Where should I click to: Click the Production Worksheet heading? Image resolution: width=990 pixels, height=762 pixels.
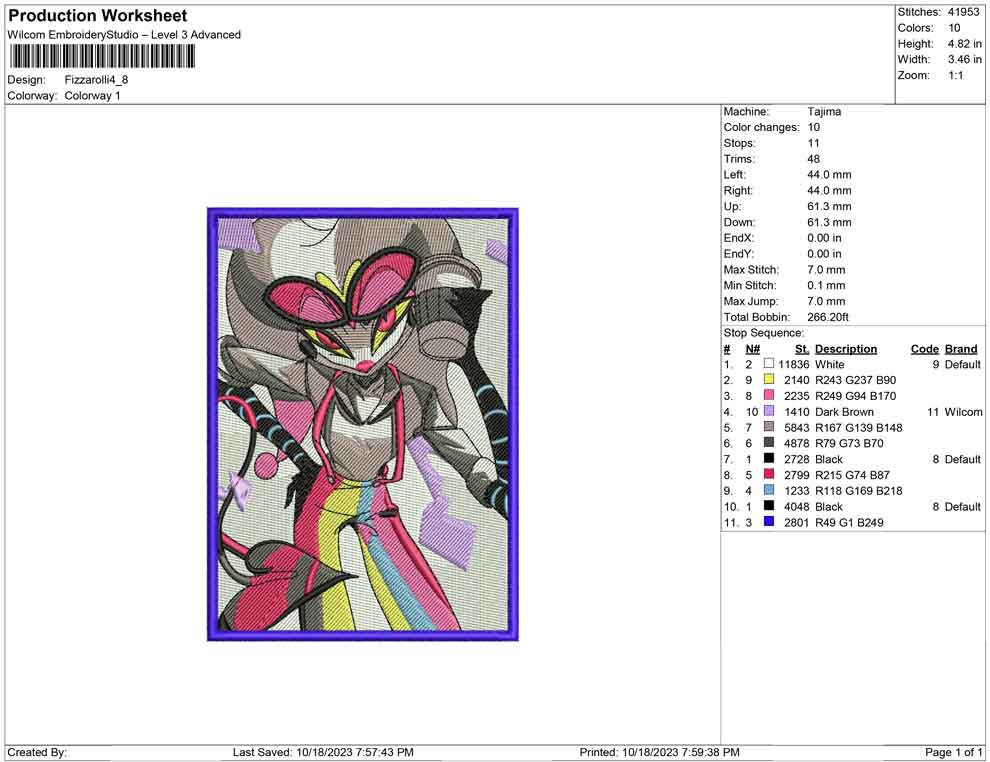coord(98,16)
